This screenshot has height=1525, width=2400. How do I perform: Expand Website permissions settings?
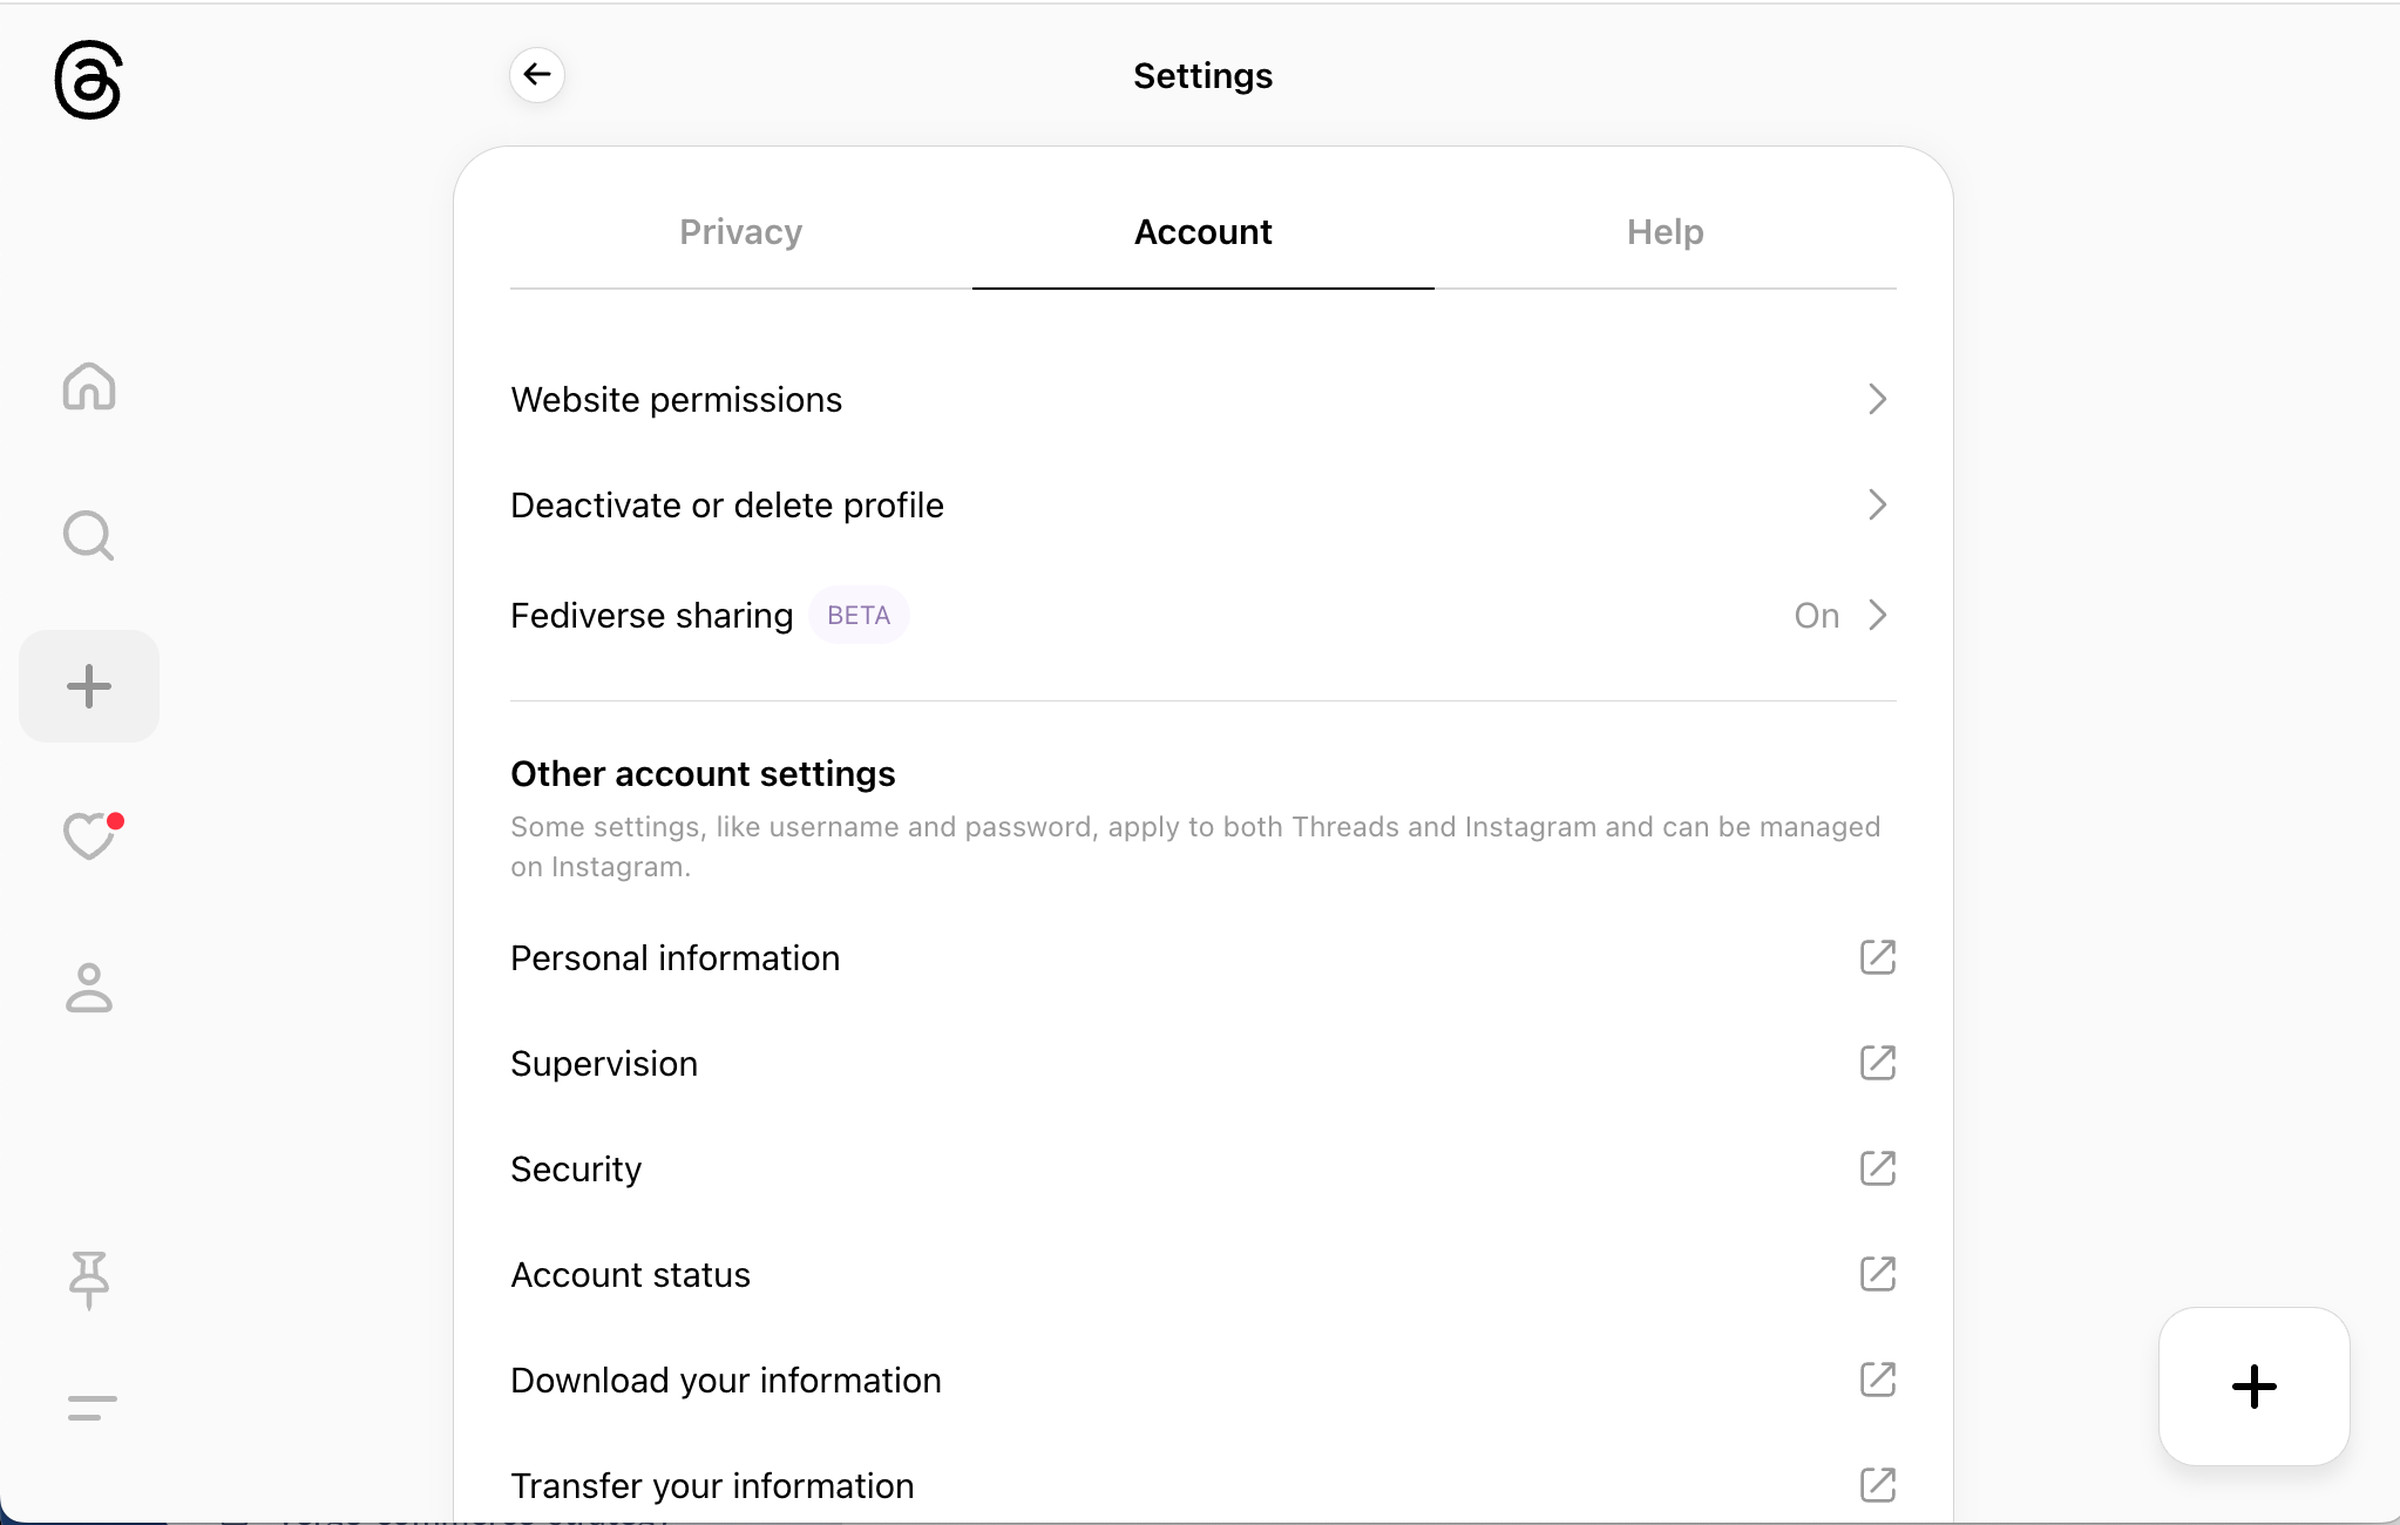point(1202,399)
